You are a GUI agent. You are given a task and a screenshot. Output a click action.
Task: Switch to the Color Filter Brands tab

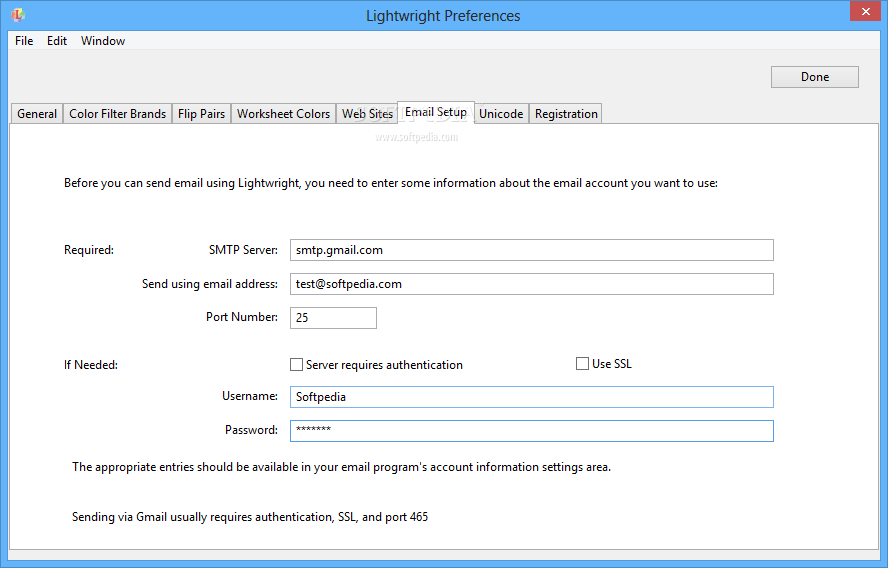coord(117,113)
